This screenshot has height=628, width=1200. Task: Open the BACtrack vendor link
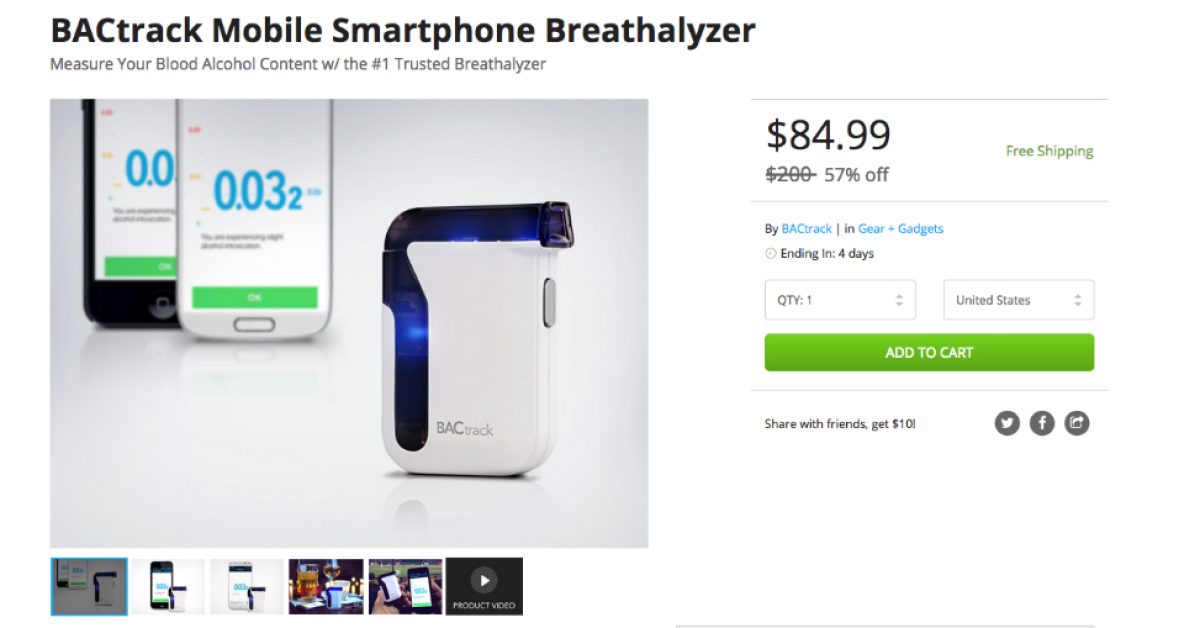[x=806, y=229]
